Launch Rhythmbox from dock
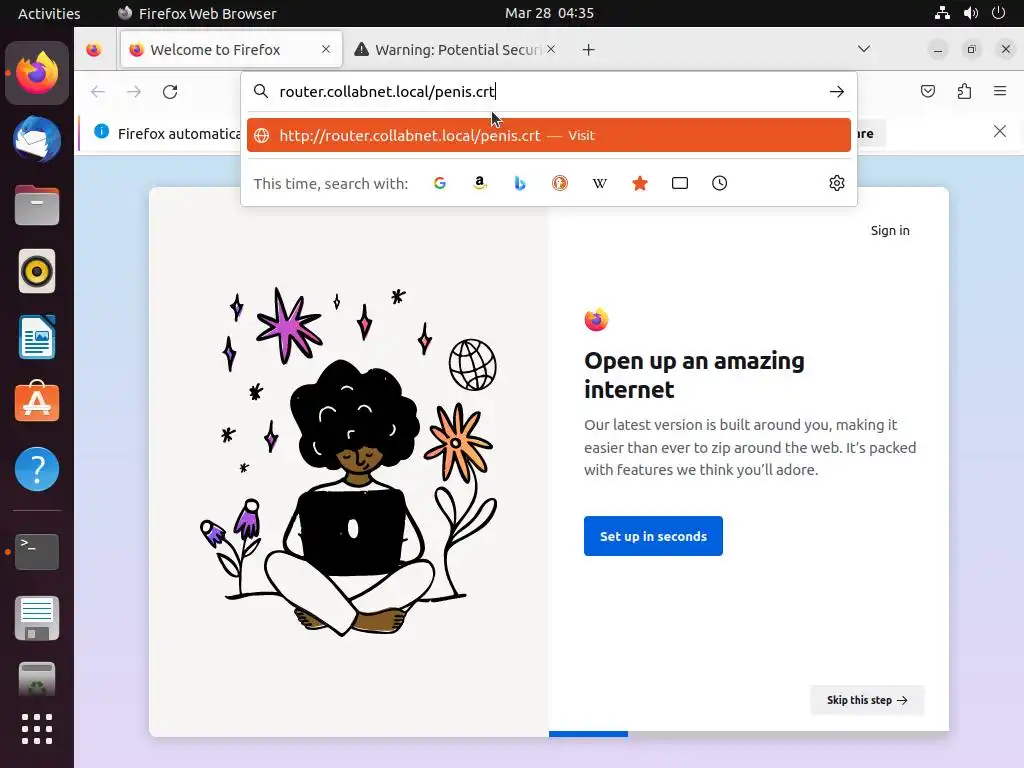 pos(37,271)
